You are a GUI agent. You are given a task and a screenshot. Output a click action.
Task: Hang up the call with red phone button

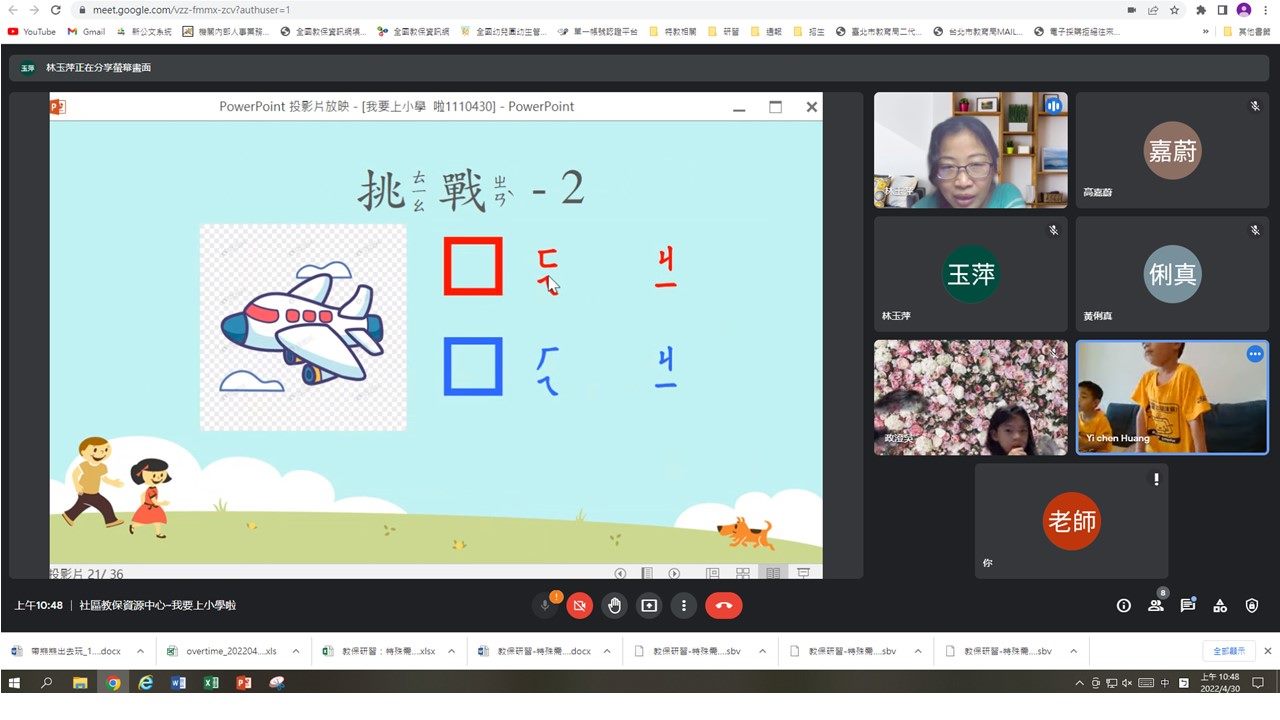(723, 605)
